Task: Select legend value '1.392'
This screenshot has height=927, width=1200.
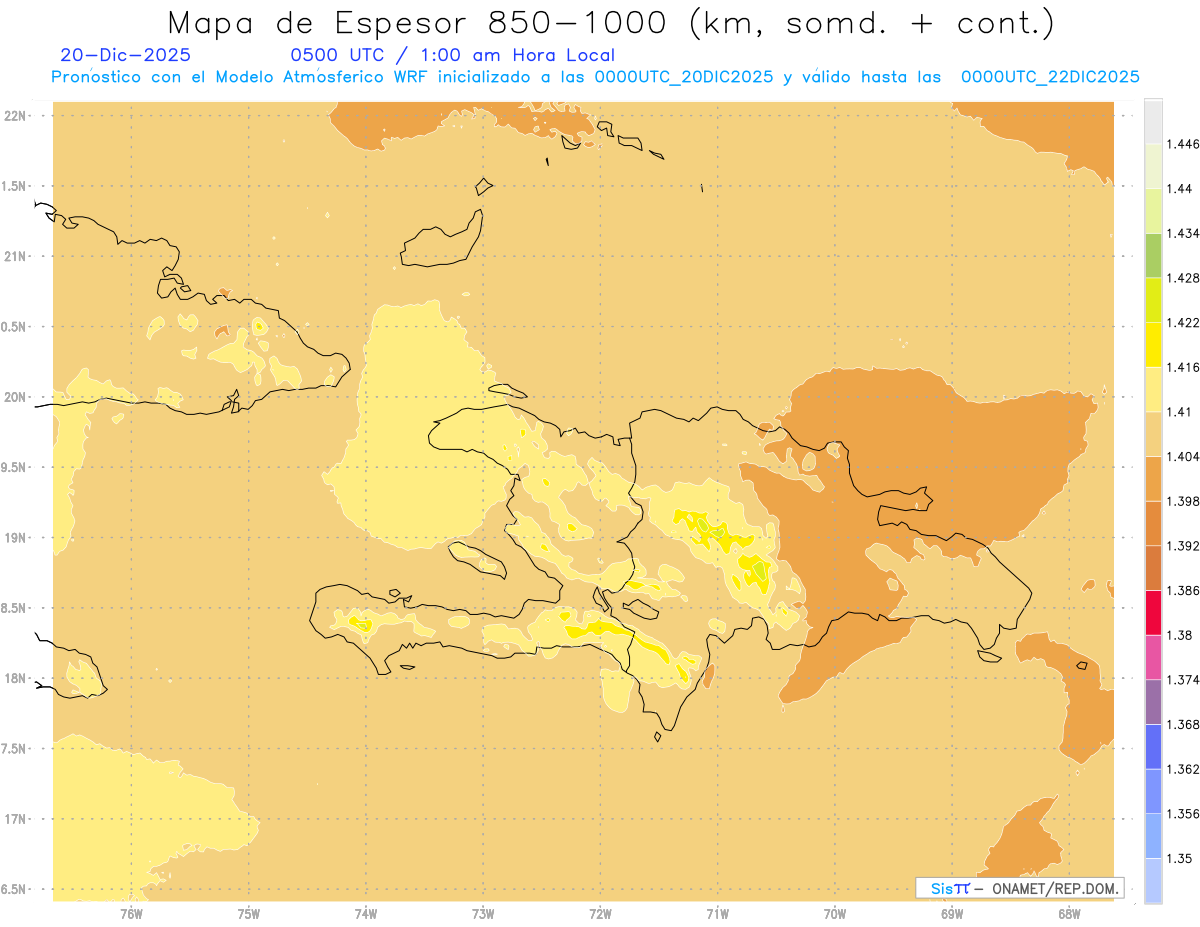Action: click(1183, 546)
